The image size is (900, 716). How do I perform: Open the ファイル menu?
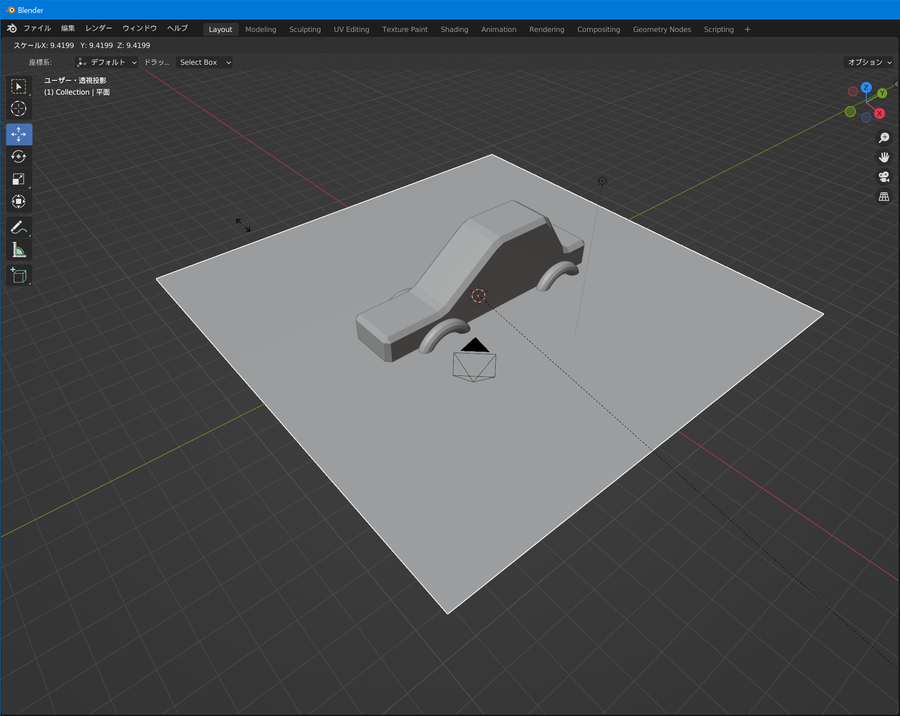37,29
